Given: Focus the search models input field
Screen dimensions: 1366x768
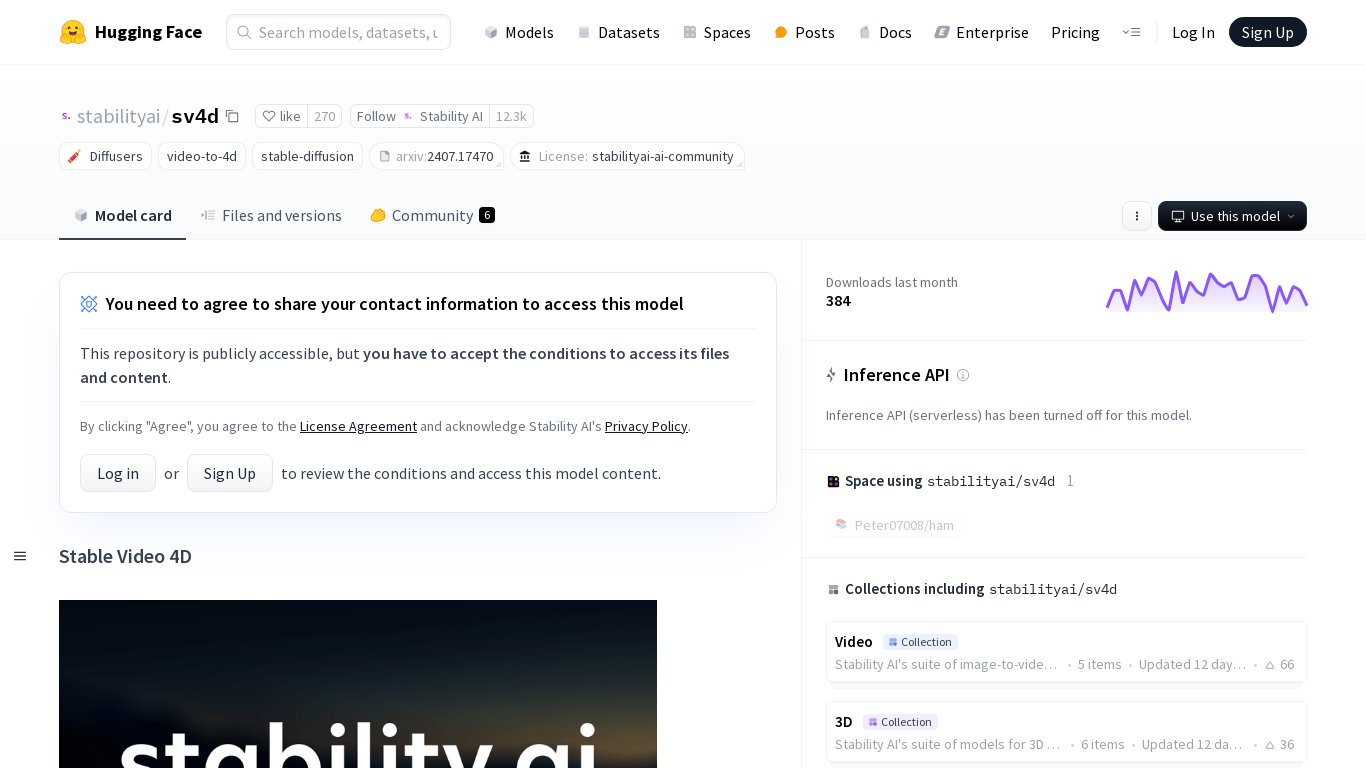Looking at the screenshot, I should (339, 32).
